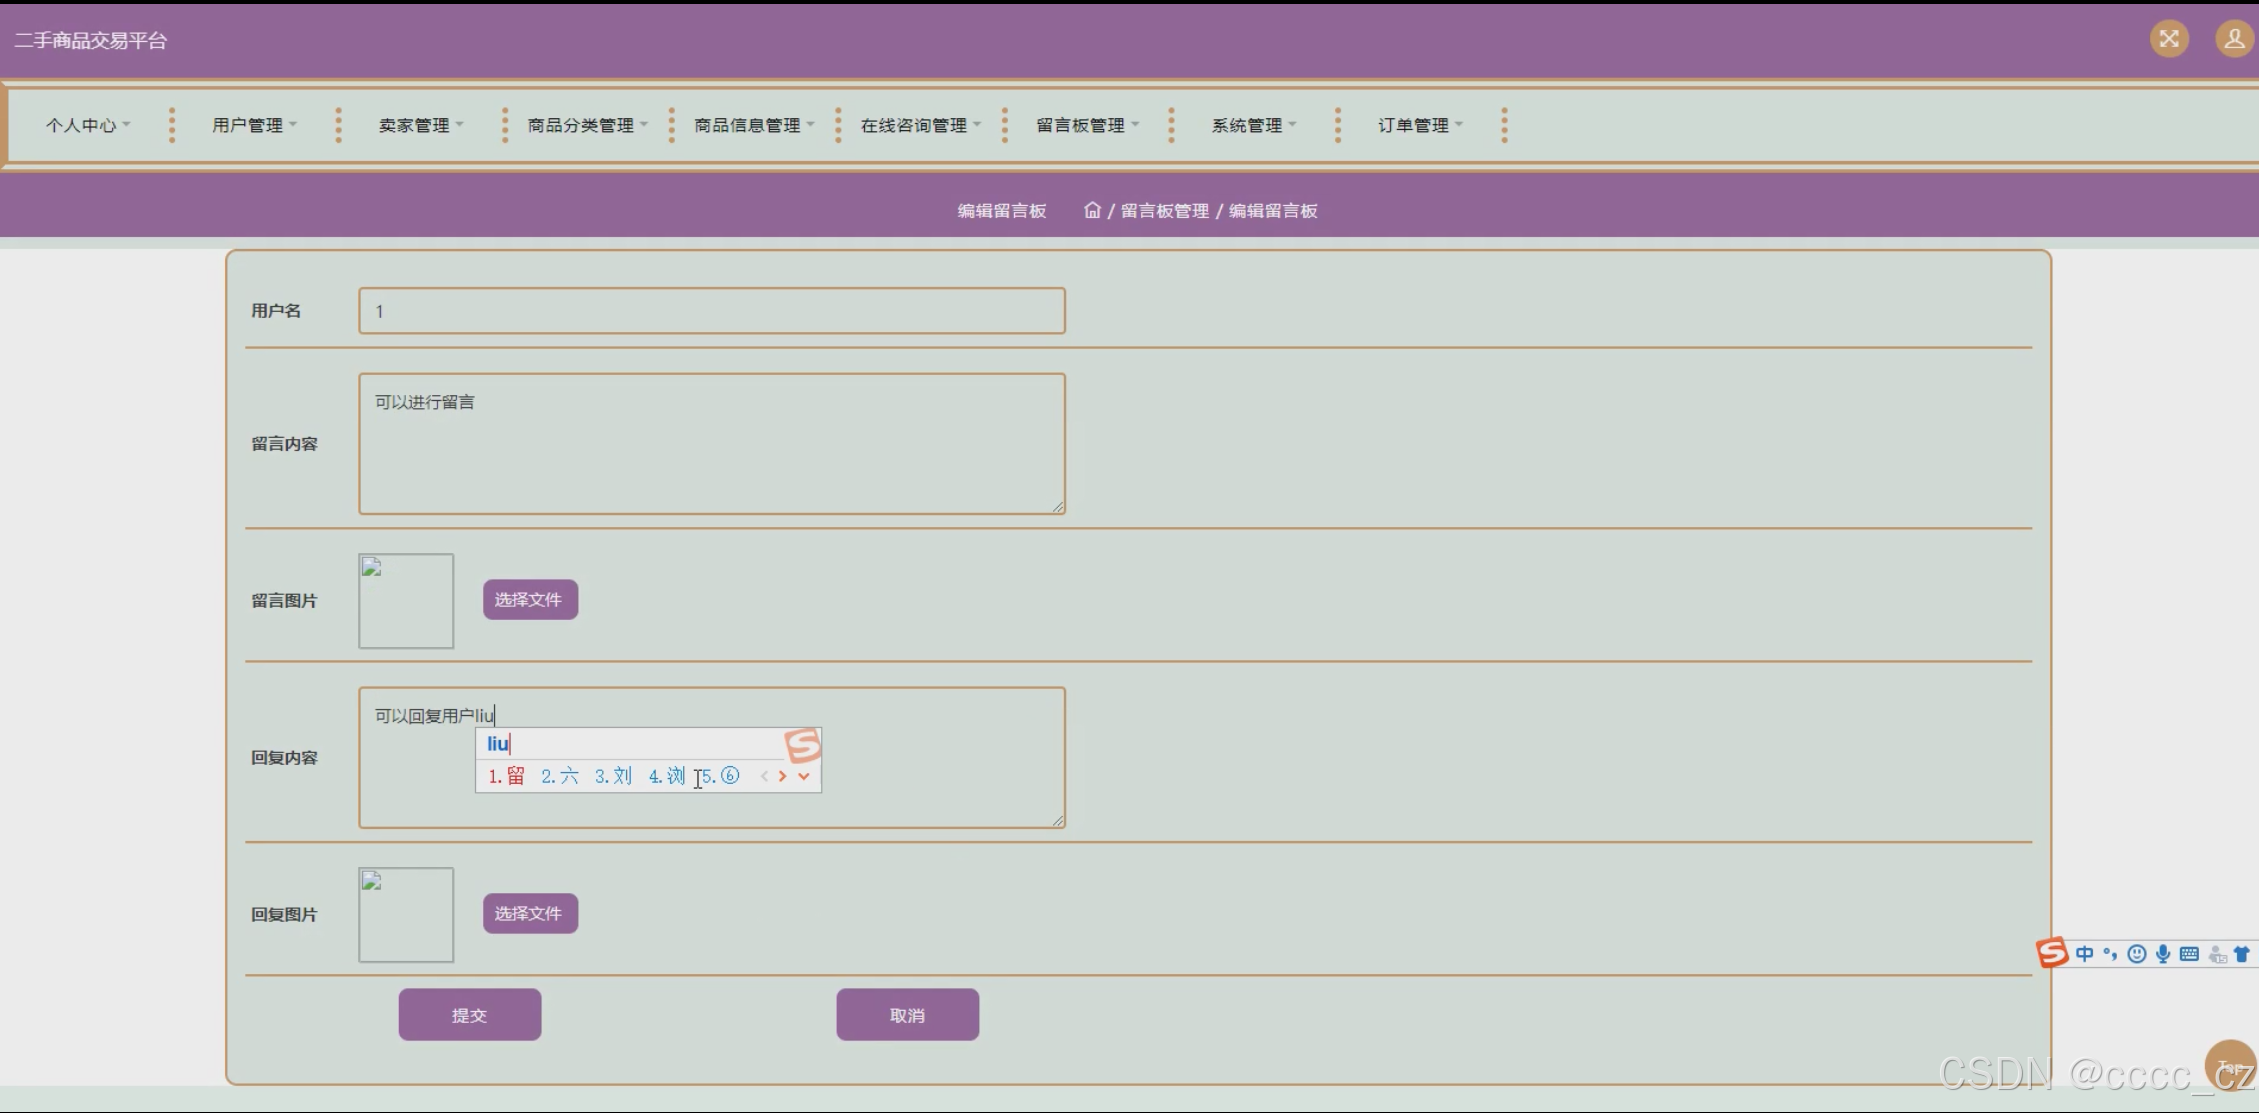The image size is (2259, 1113).
Task: Select candidate 1.留 in IME popup
Action: point(506,776)
